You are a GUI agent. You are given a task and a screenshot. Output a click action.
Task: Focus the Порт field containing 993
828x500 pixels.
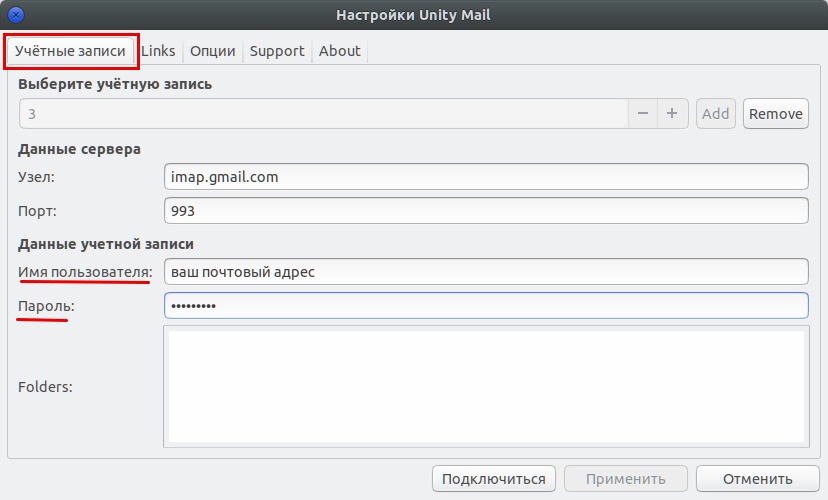tap(486, 211)
